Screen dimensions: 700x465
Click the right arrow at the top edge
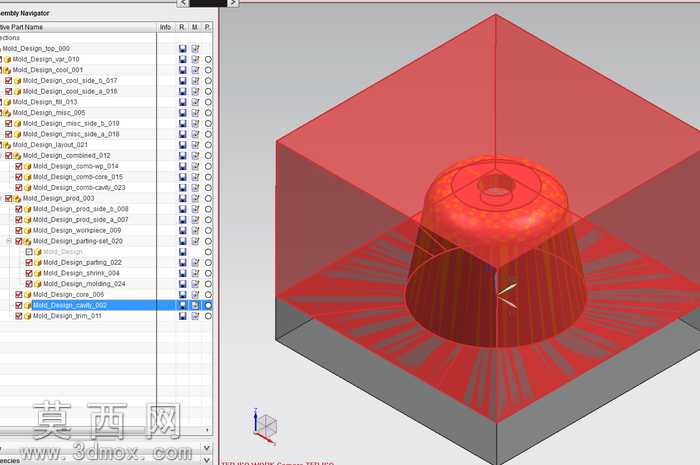233,3
